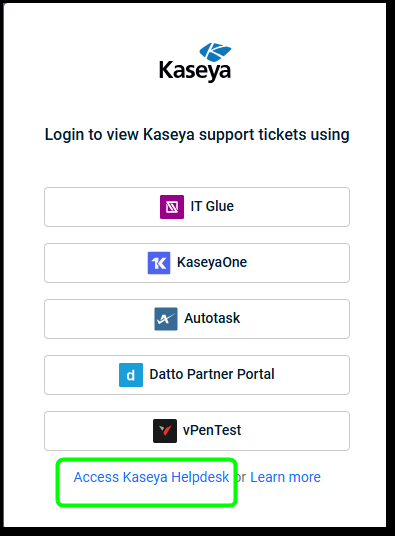Click the "Autotask" text label
395x536 pixels.
(x=212, y=318)
